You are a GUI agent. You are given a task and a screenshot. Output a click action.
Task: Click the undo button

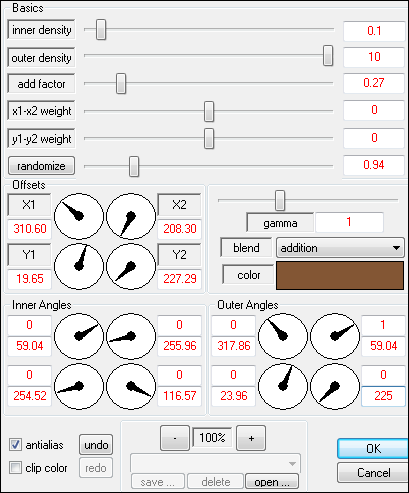[x=96, y=445]
